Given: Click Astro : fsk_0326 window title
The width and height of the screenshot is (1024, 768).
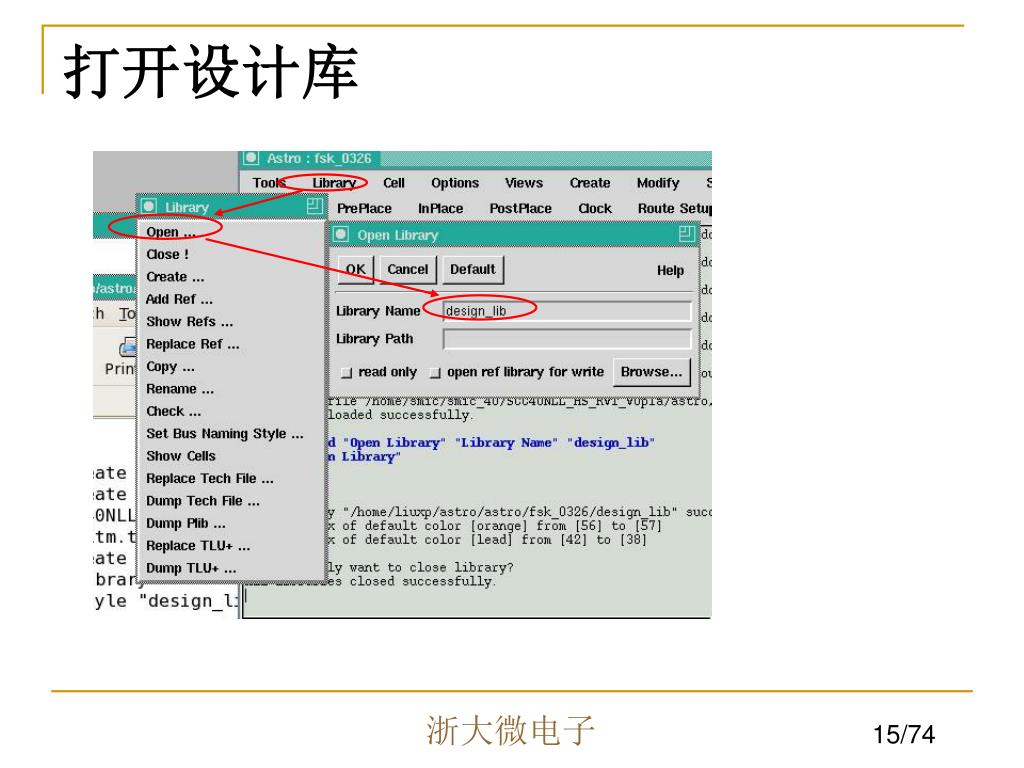Looking at the screenshot, I should pos(319,159).
